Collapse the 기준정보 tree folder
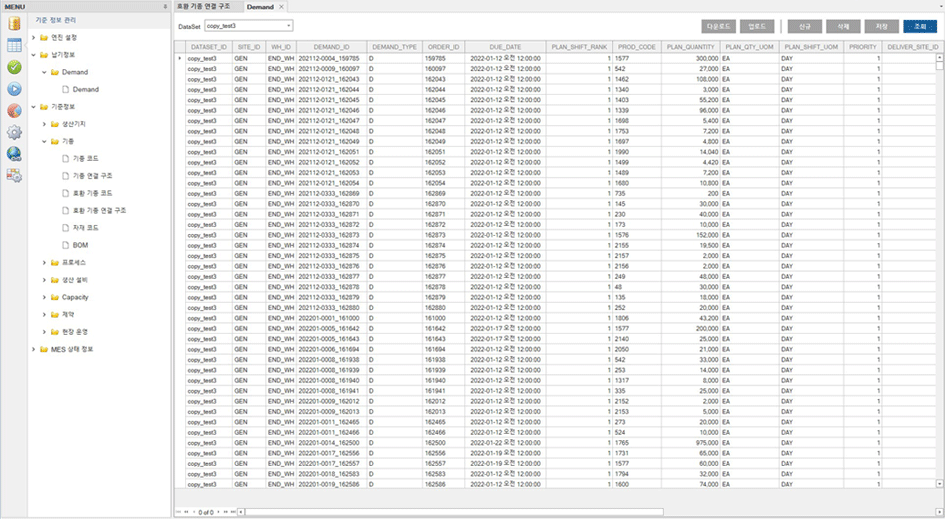The width and height of the screenshot is (945, 519). (x=33, y=106)
